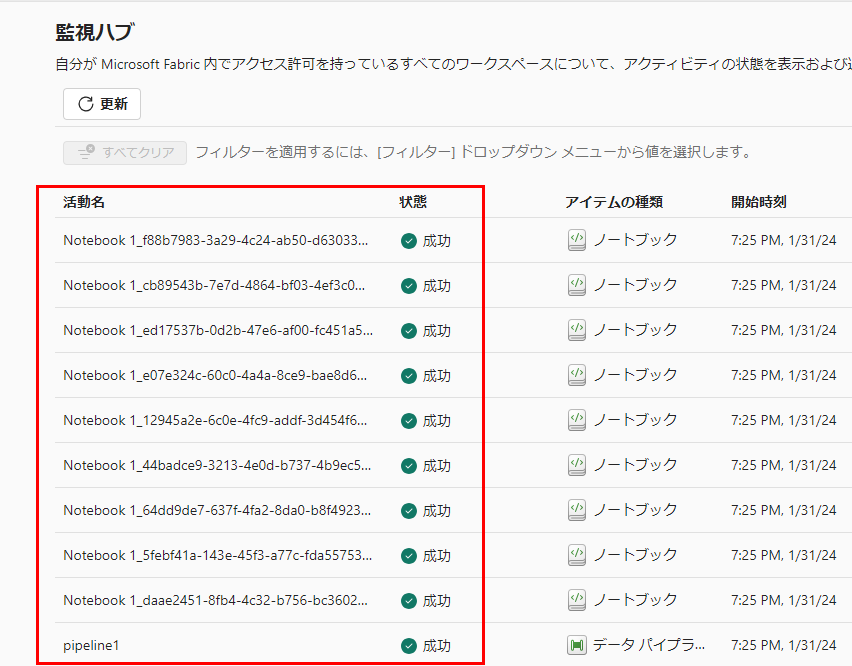Click notebook type icon in Notebook 1_cb89543b row
The width and height of the screenshot is (852, 666).
pyautogui.click(x=577, y=285)
